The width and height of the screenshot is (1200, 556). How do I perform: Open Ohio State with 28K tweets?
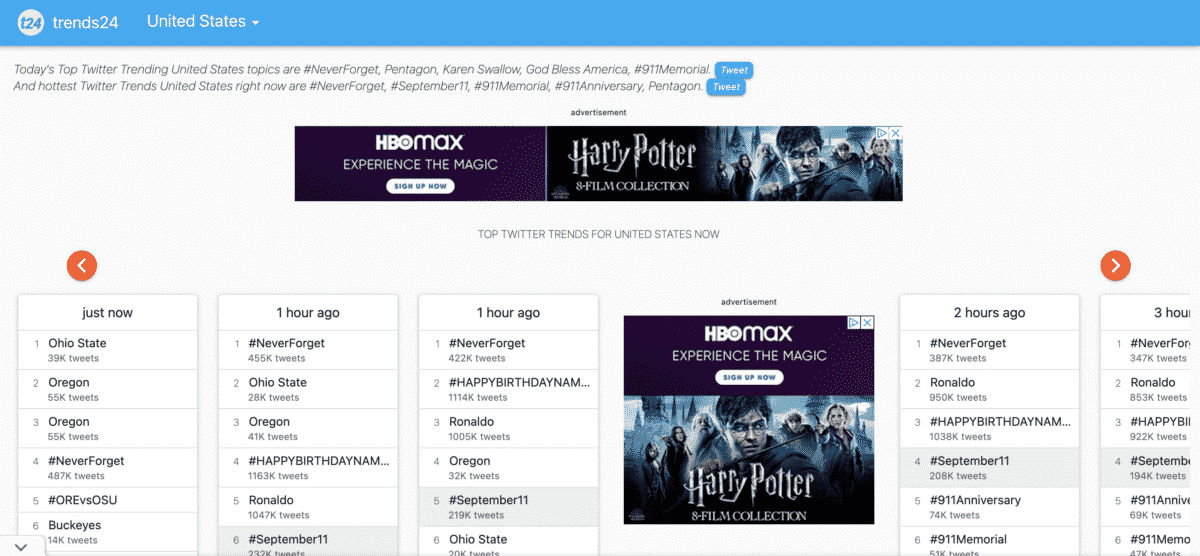(277, 382)
